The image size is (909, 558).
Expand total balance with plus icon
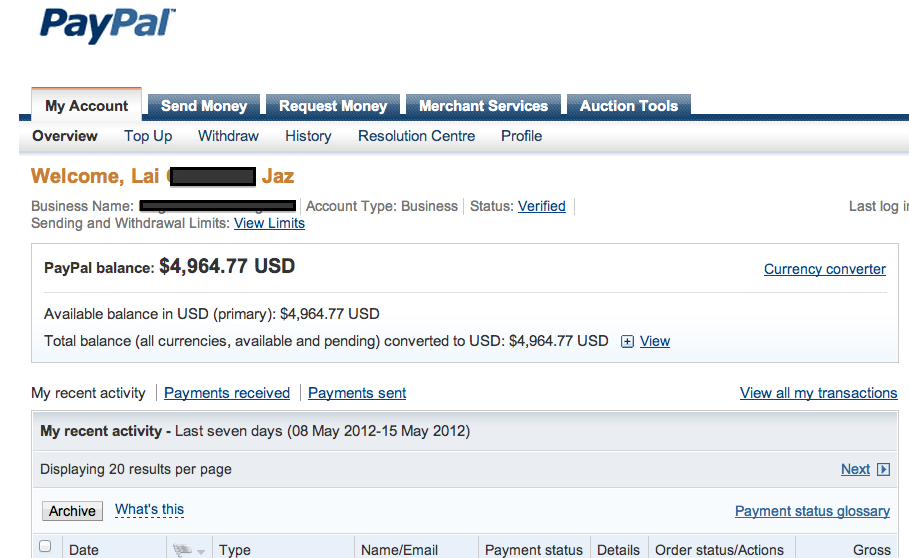coord(627,342)
